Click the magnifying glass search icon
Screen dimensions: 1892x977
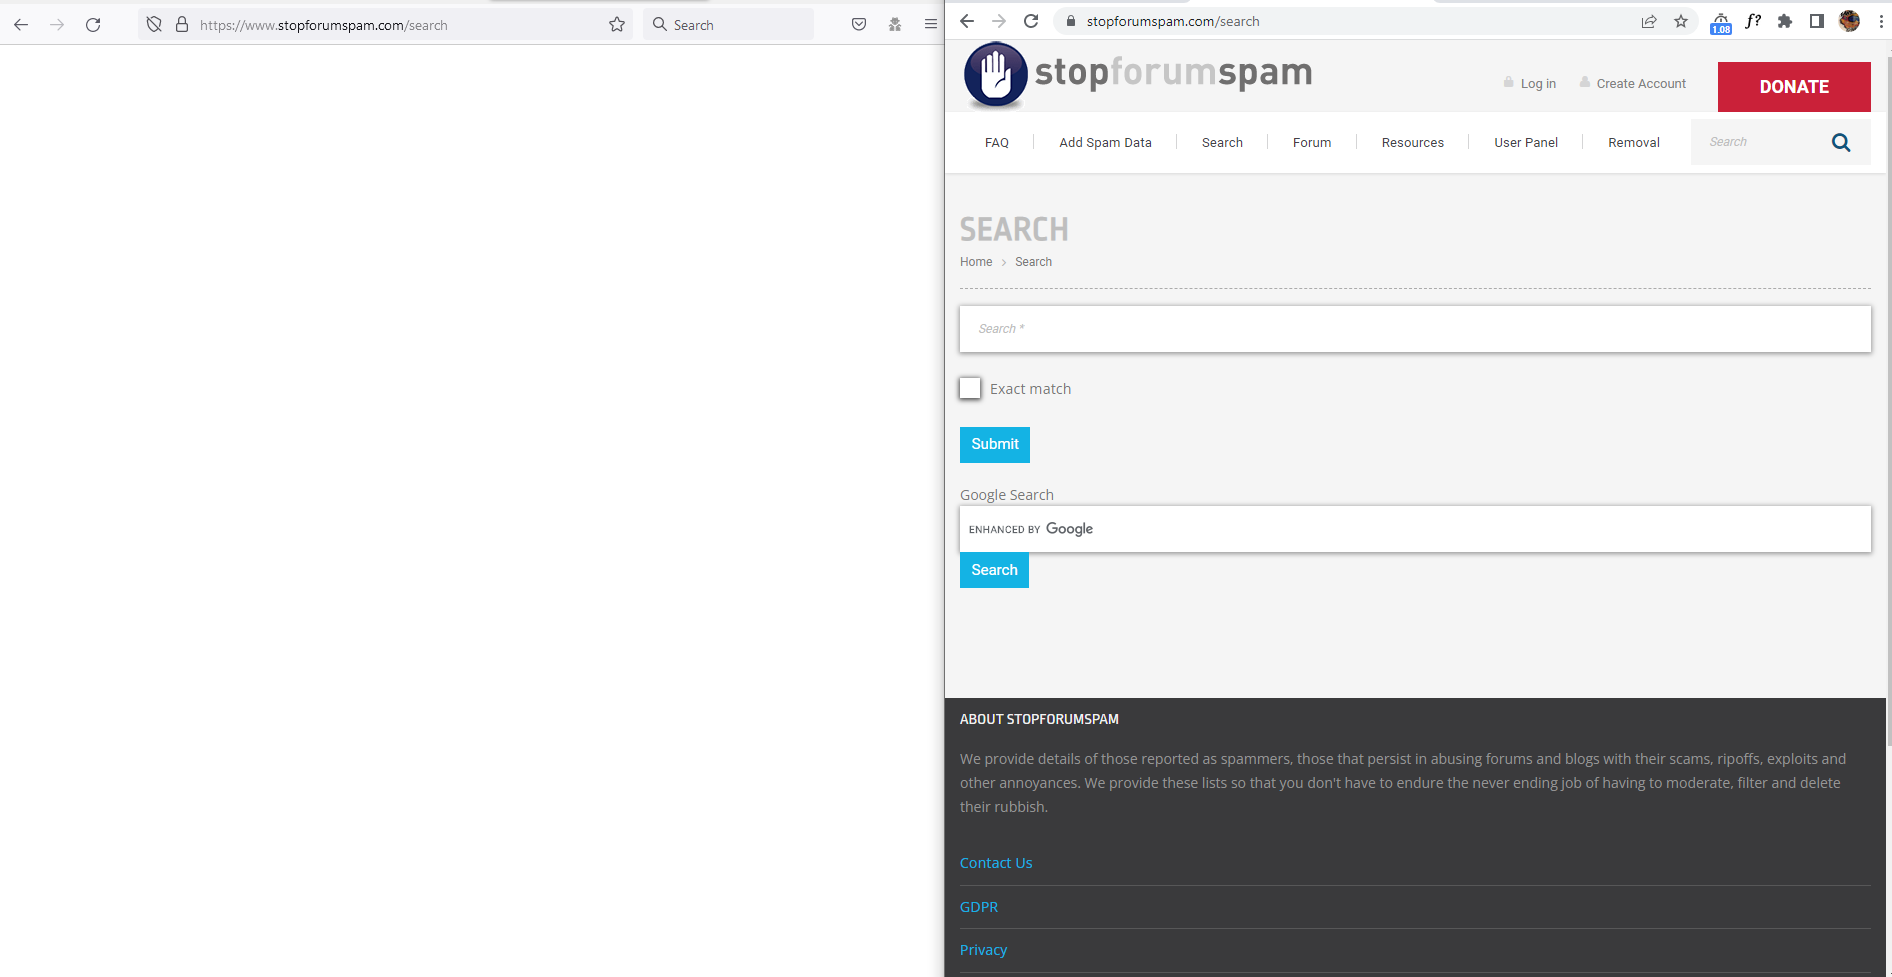(x=1841, y=142)
